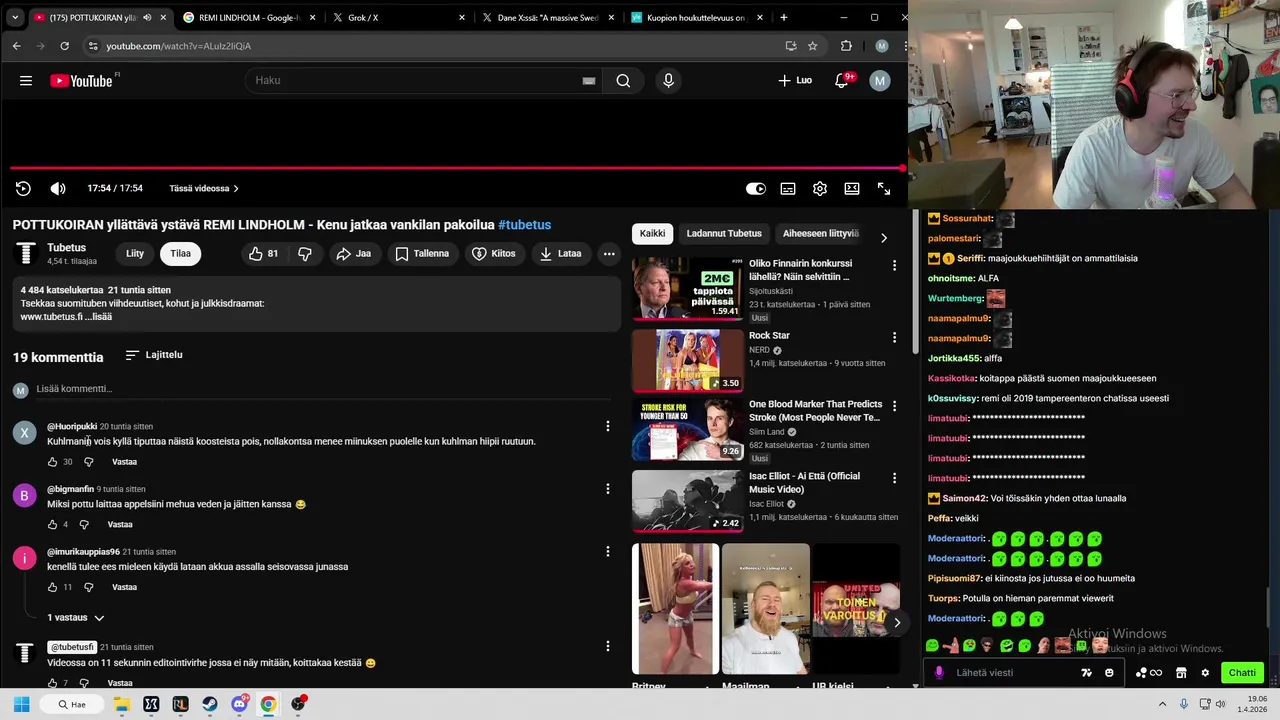Open the browser extensions puzzle icon
Image resolution: width=1280 pixels, height=720 pixels.
coord(846,46)
